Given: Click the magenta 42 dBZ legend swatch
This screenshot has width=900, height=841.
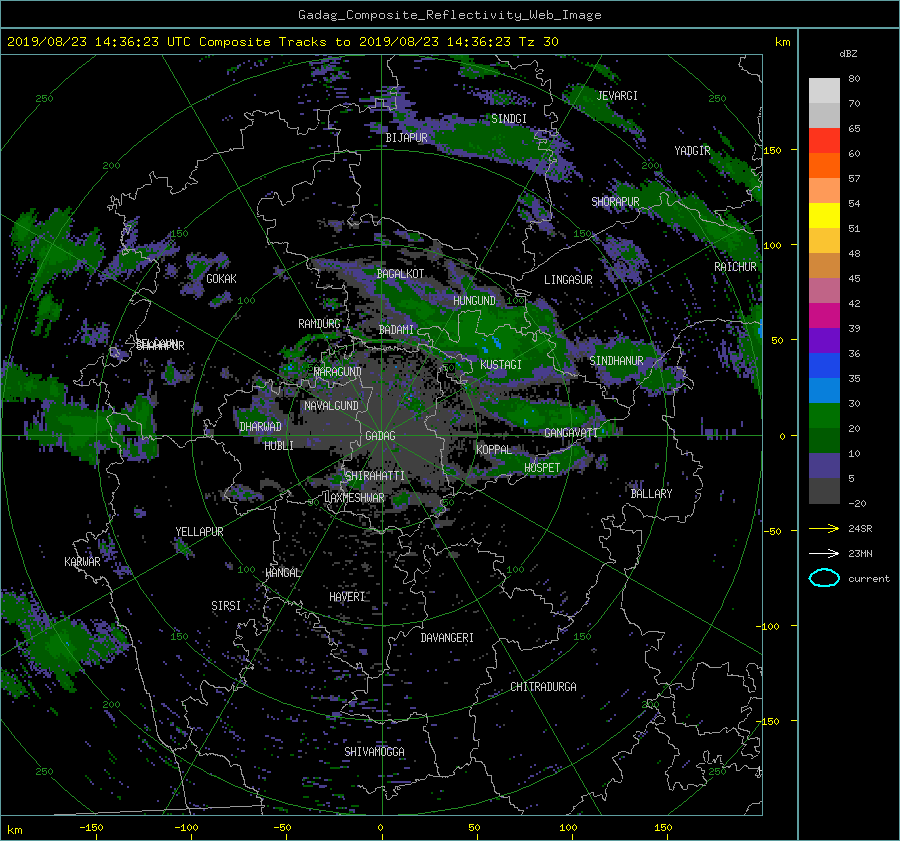Looking at the screenshot, I should 824,315.
